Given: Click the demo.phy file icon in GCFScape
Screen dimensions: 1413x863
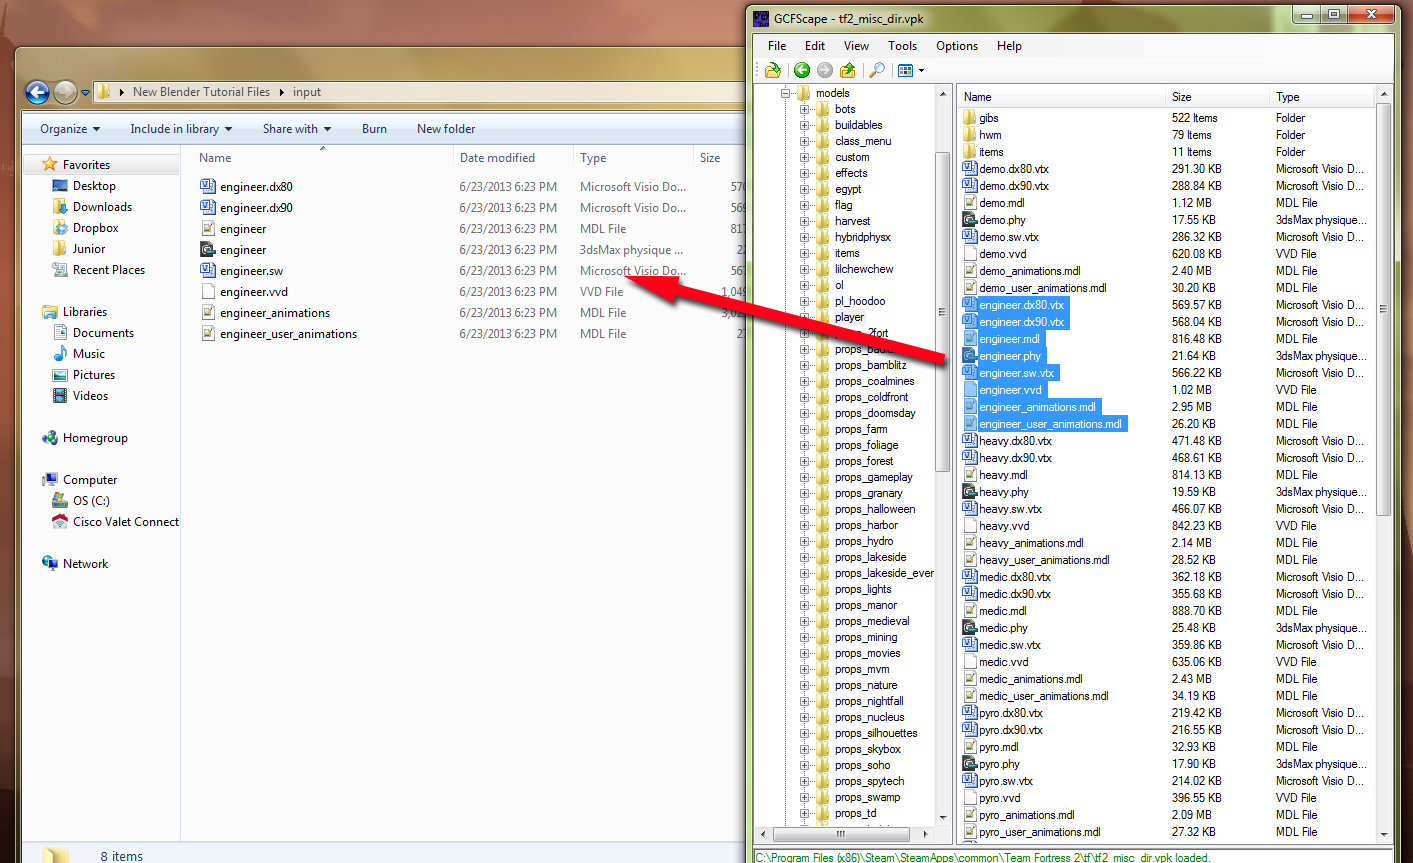Looking at the screenshot, I should (x=969, y=220).
